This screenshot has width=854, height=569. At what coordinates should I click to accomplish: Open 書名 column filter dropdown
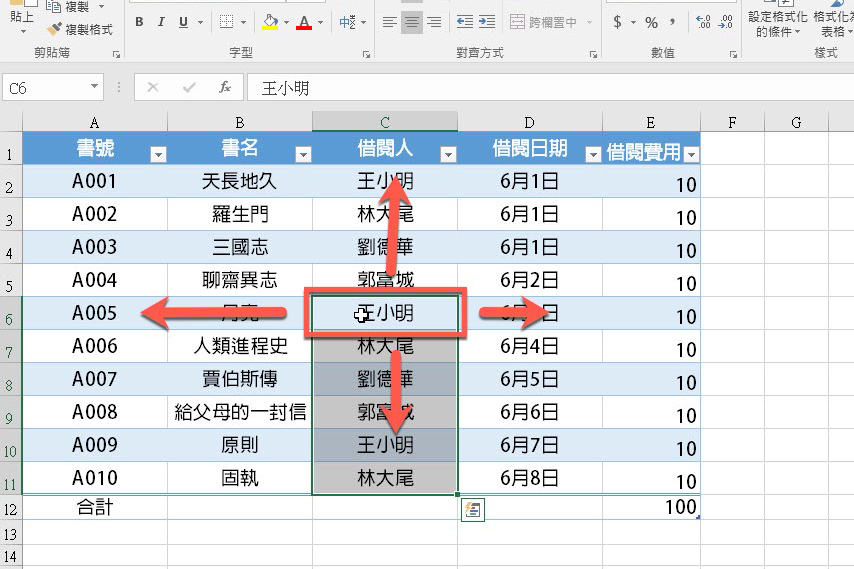tap(303, 155)
